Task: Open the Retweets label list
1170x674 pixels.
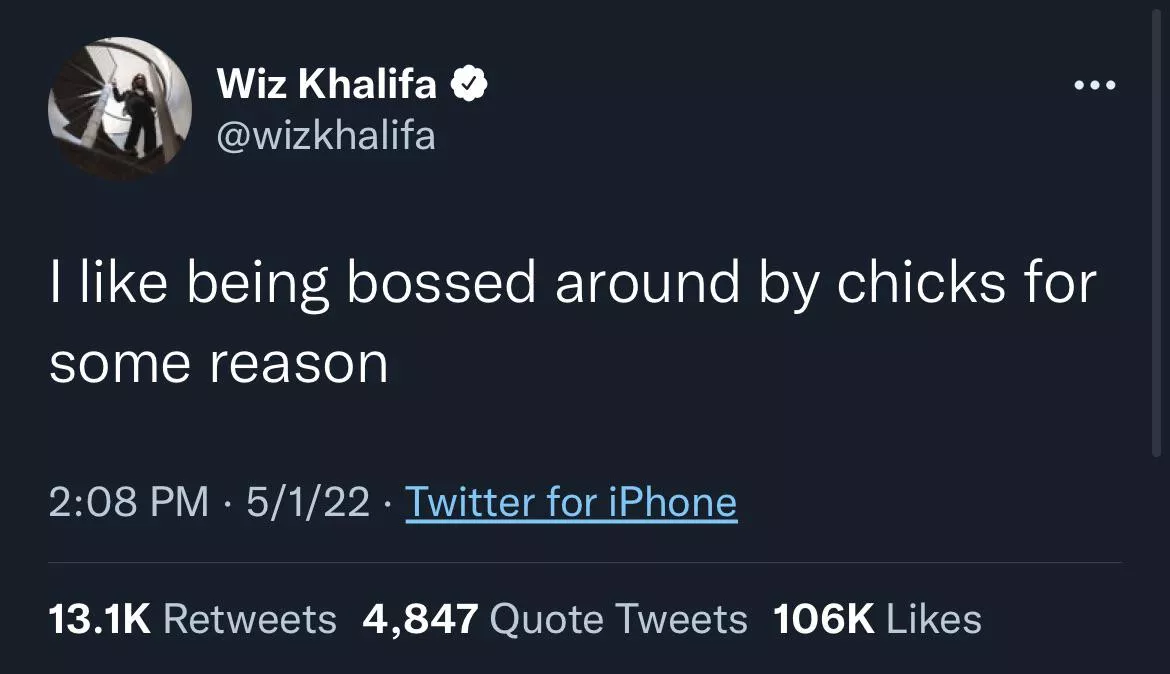Action: point(249,619)
